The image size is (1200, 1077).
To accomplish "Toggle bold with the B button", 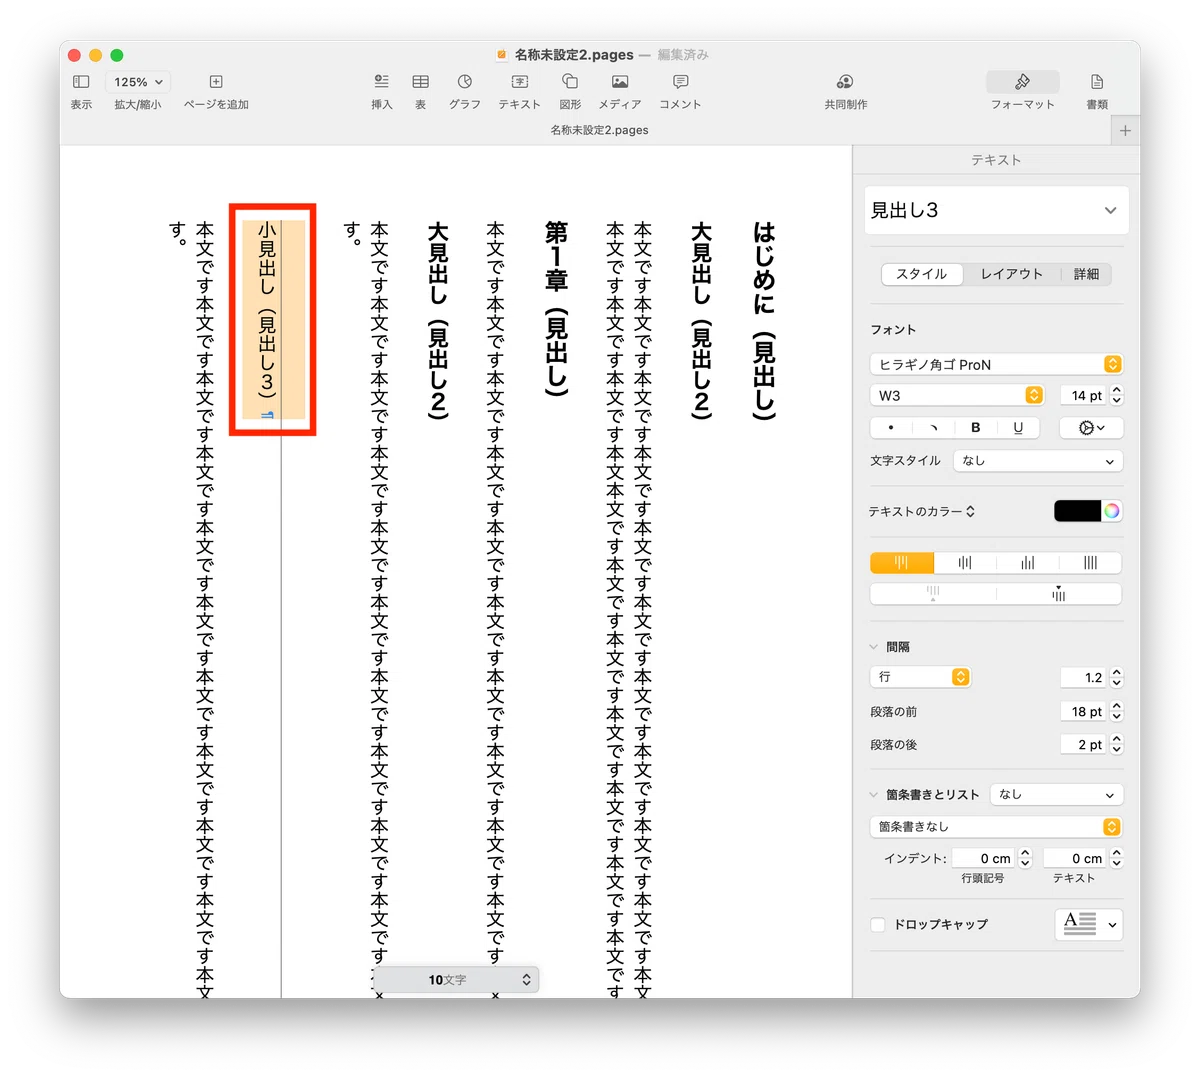I will [975, 428].
